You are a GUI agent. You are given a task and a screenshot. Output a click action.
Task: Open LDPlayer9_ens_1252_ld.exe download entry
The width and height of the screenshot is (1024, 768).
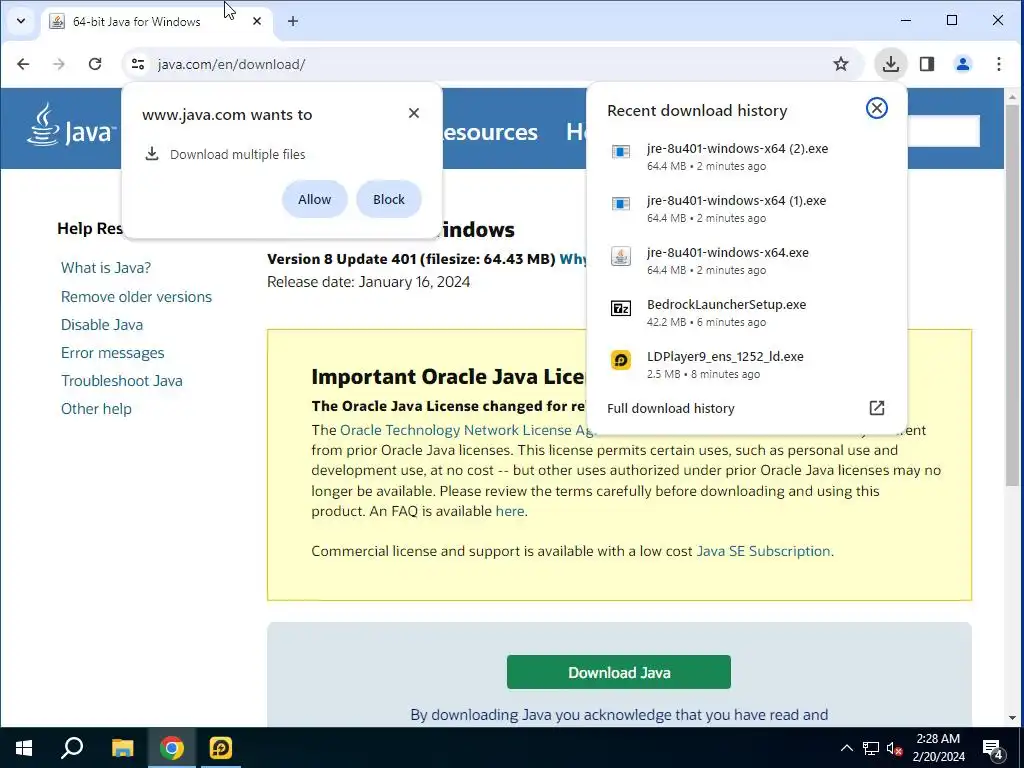(746, 364)
